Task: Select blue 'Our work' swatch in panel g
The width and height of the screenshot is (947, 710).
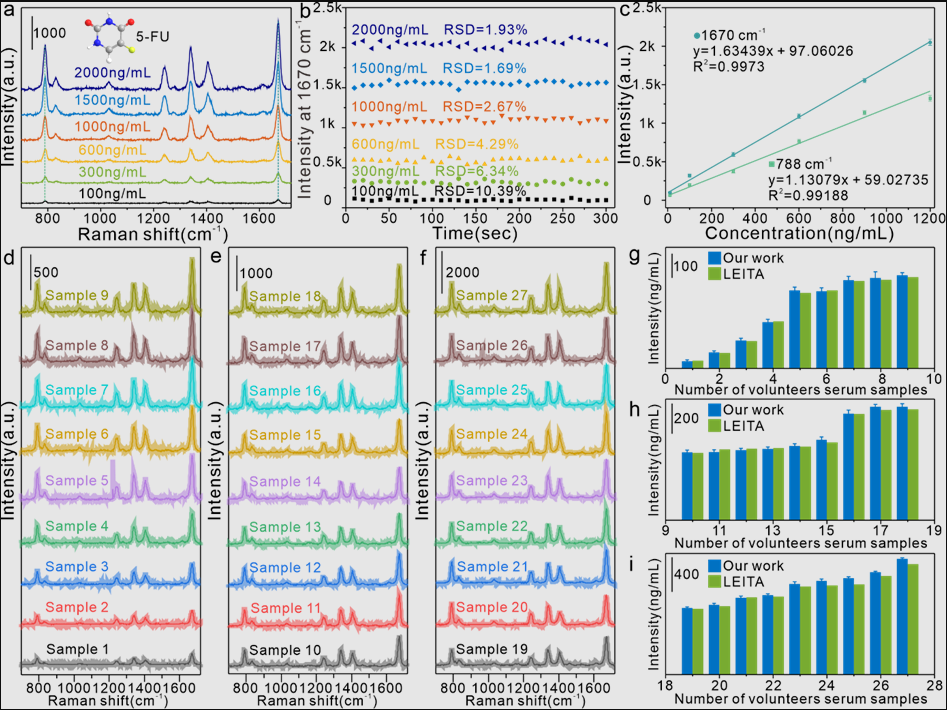Action: (715, 257)
